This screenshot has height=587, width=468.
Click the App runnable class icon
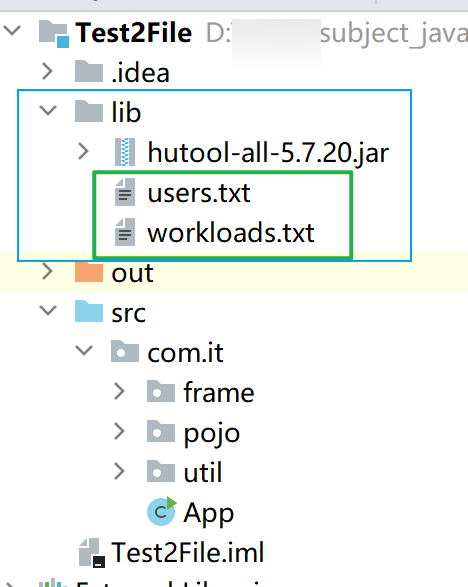(161, 511)
